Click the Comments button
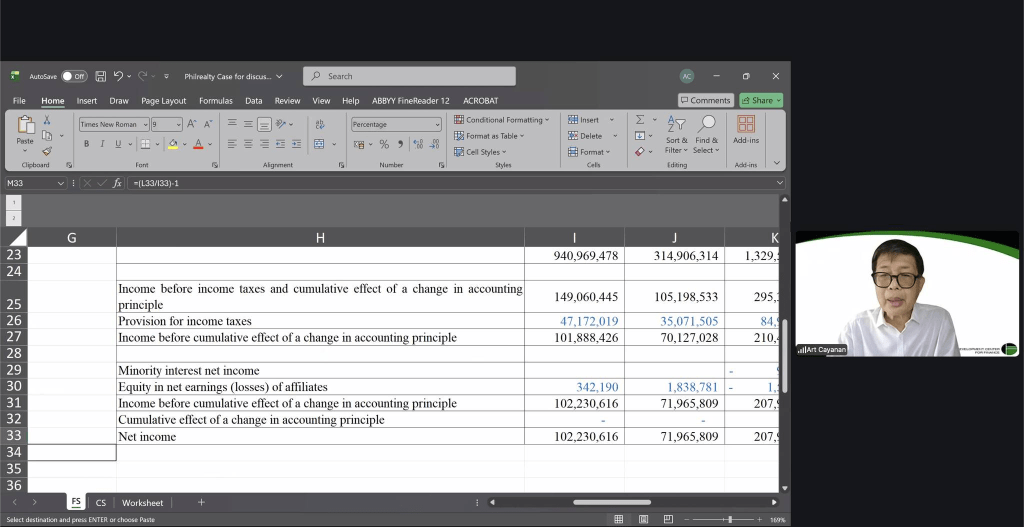The image size is (1024, 527). point(705,101)
